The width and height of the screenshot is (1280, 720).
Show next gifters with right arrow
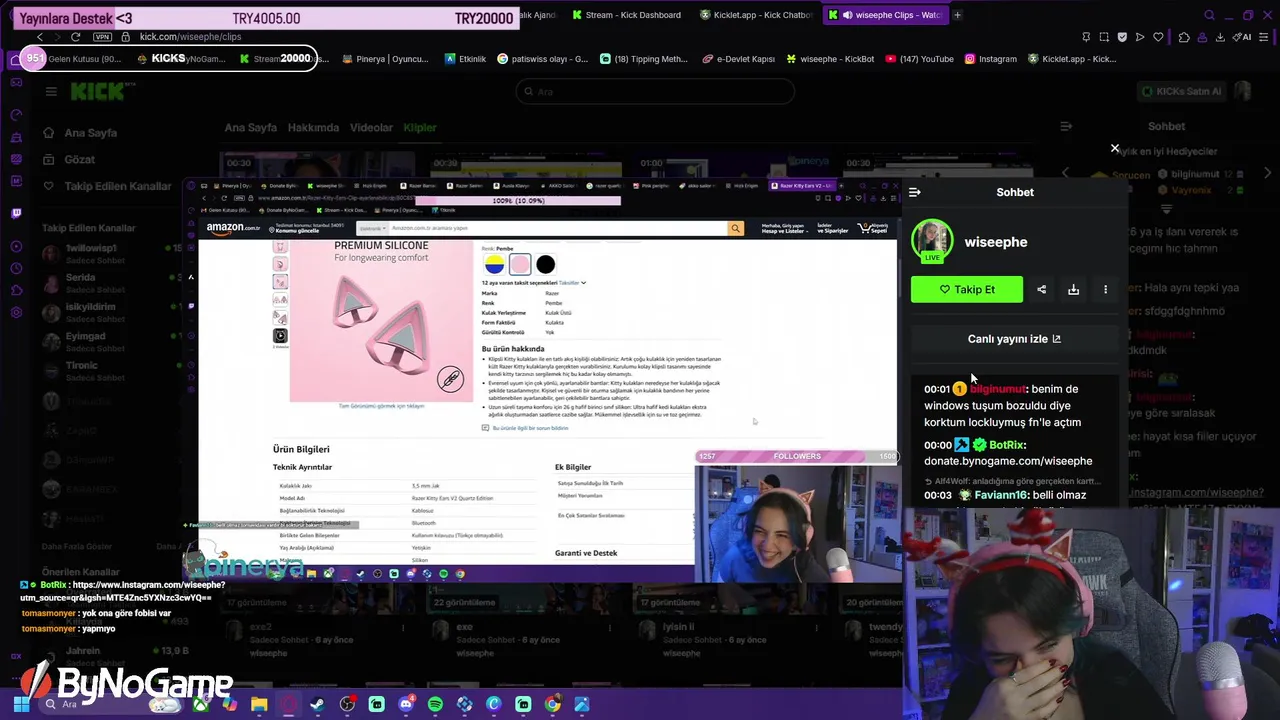(1268, 173)
